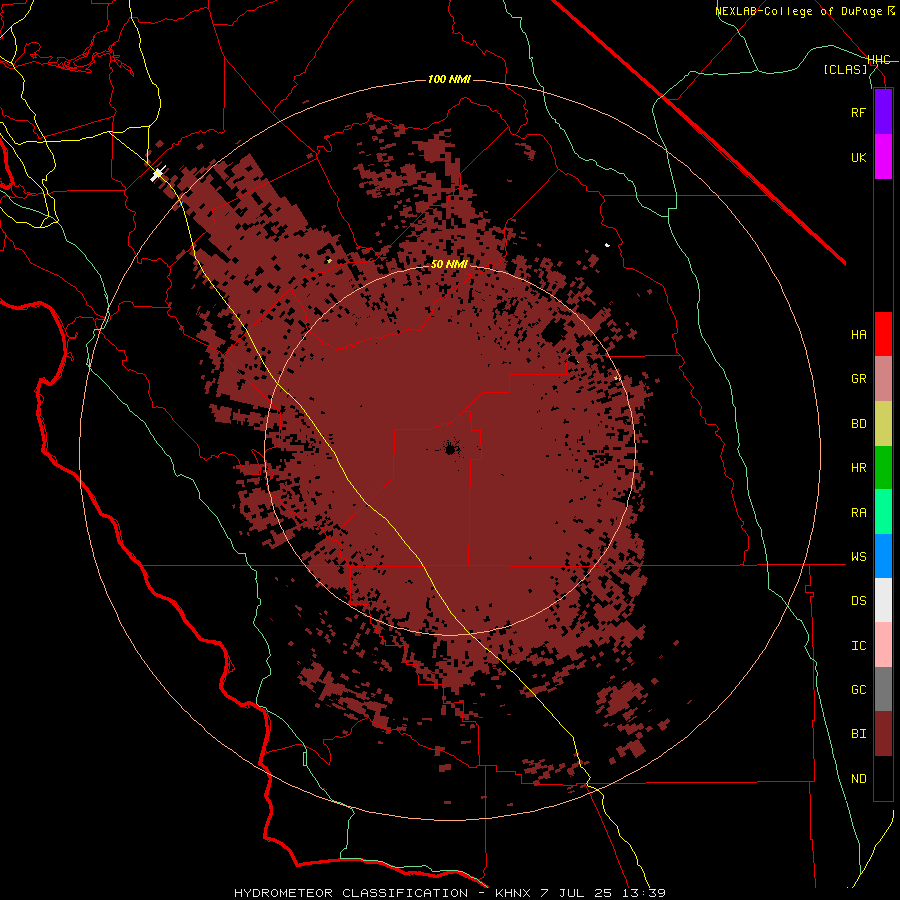Click the RF purple legend swatch
The image size is (900, 900).
883,112
